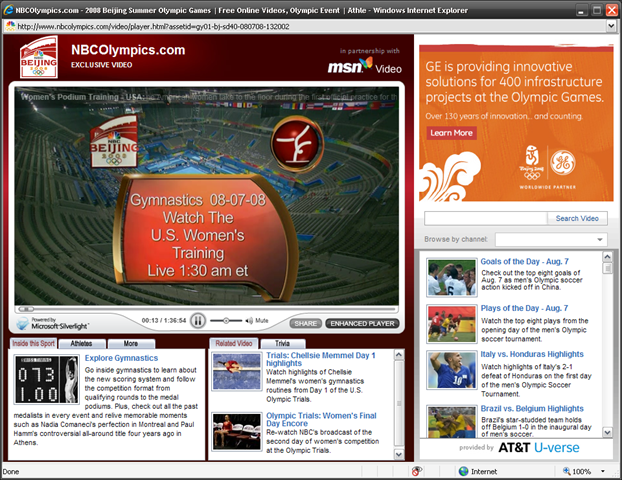
Task: Open Olympic Trials: Women's Final Day Encore
Action: pos(321,419)
